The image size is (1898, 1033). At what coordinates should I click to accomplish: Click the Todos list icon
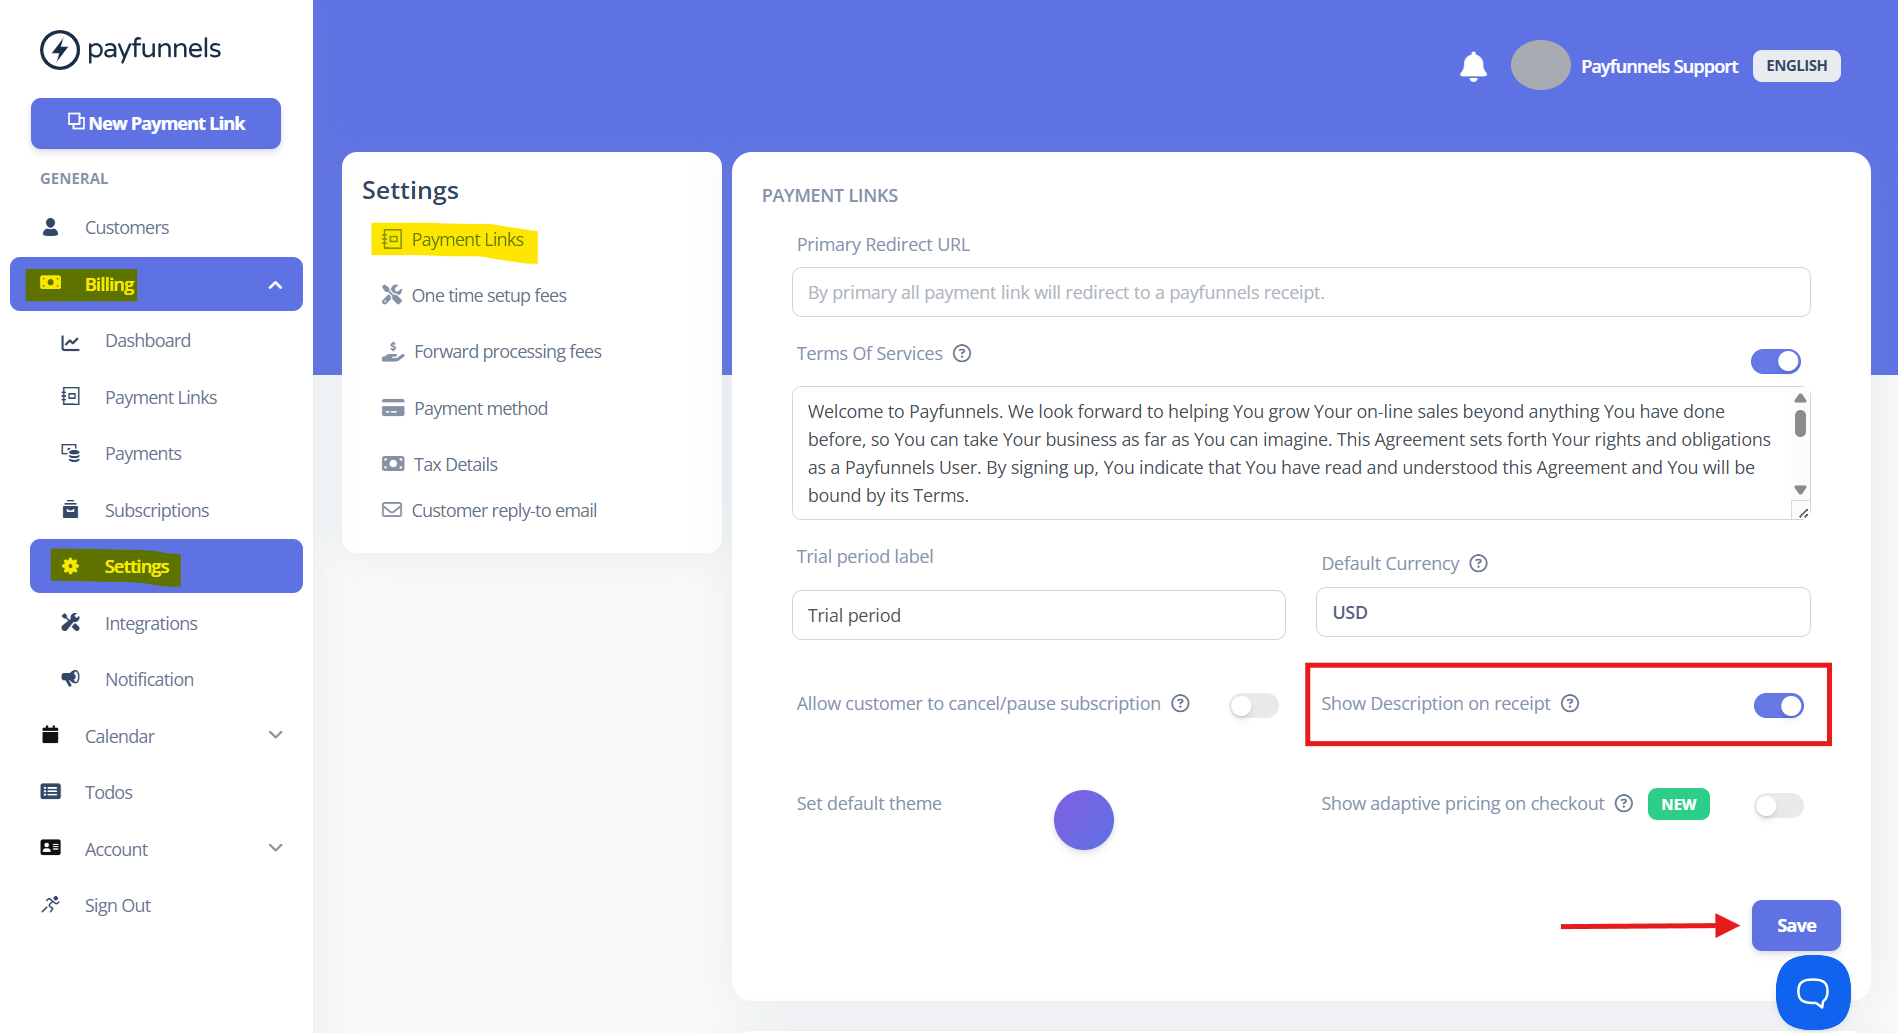[x=50, y=791]
